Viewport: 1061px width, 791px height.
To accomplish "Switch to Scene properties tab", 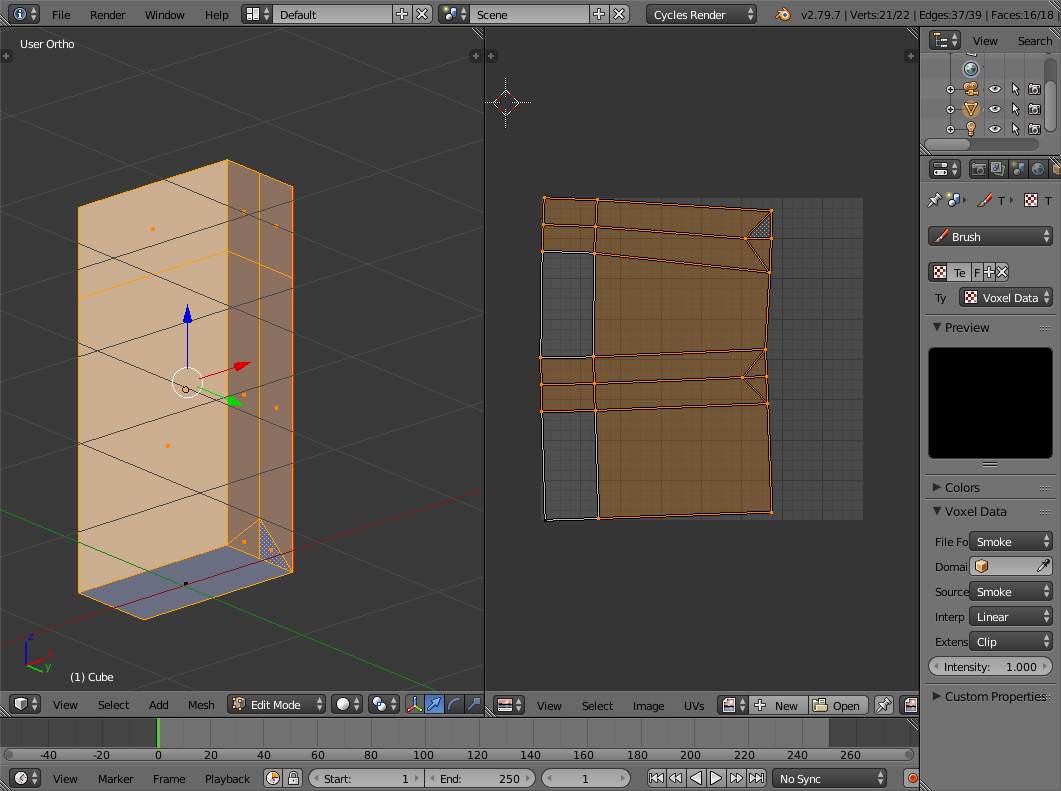I will point(1018,168).
